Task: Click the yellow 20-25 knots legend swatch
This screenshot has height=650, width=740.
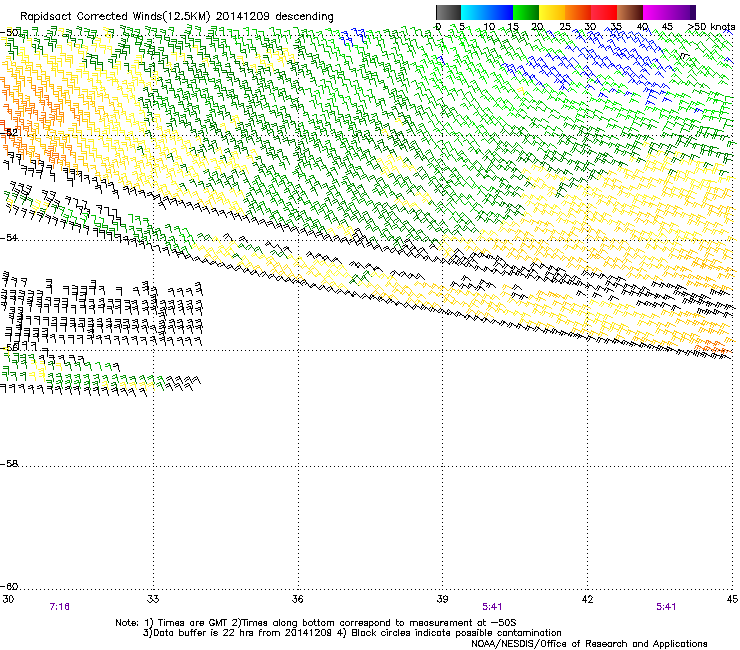Action: [552, 12]
